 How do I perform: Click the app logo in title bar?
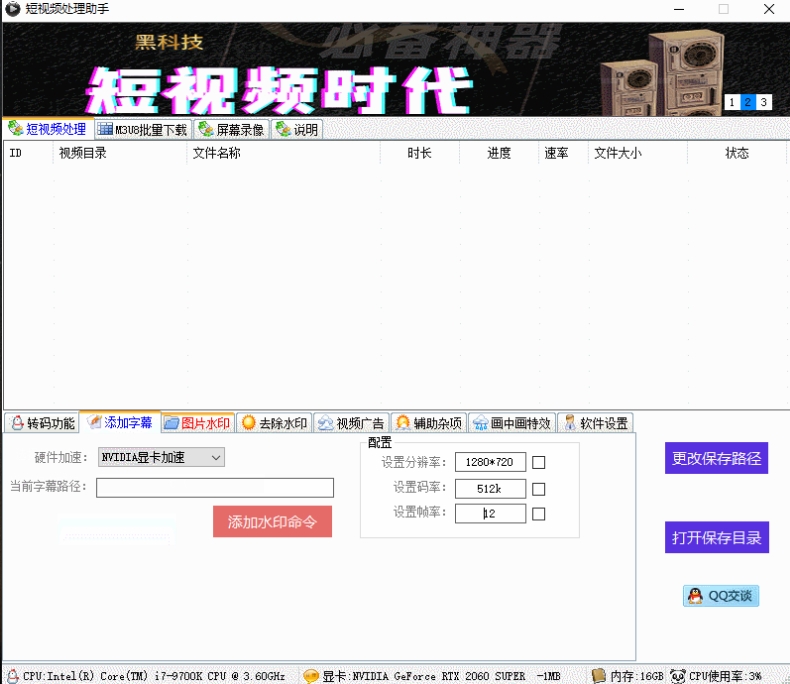pyautogui.click(x=13, y=9)
